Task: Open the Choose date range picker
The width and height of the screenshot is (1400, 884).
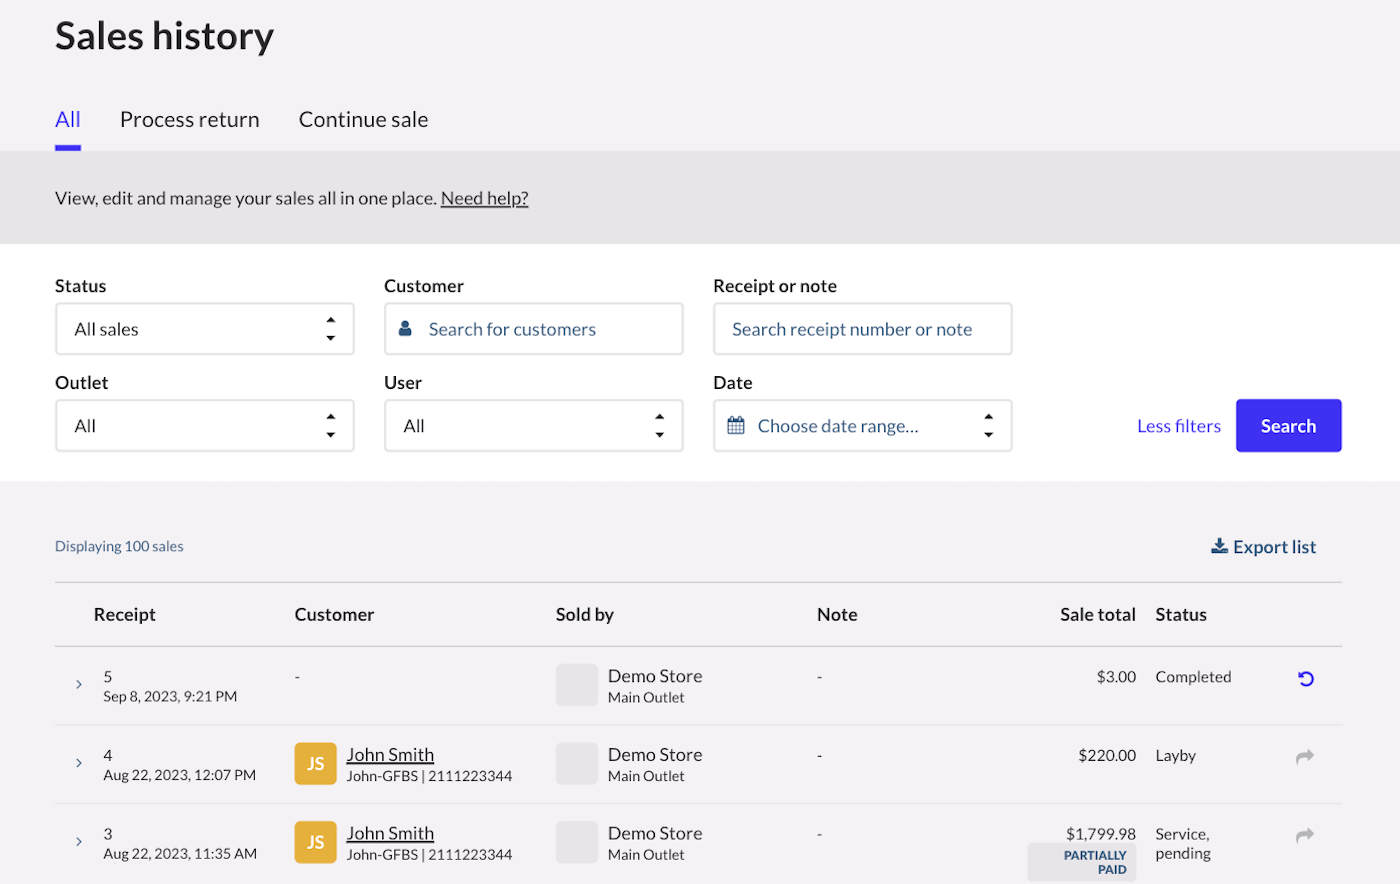Action: tap(862, 426)
